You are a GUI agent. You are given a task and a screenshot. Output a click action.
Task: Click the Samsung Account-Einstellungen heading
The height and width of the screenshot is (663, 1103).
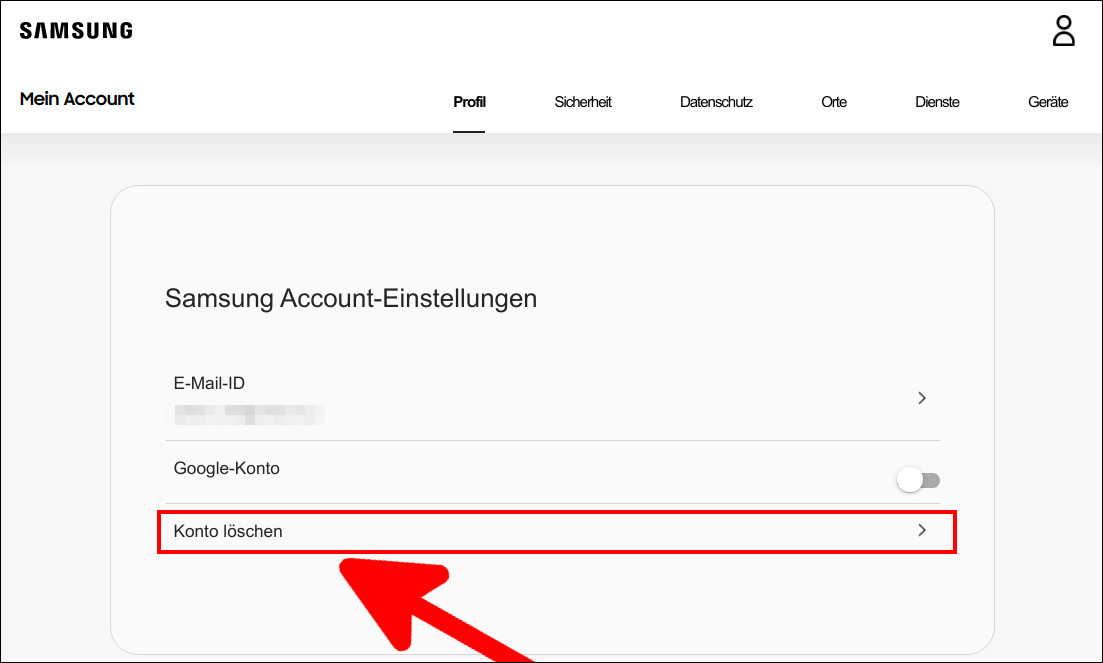pos(350,298)
